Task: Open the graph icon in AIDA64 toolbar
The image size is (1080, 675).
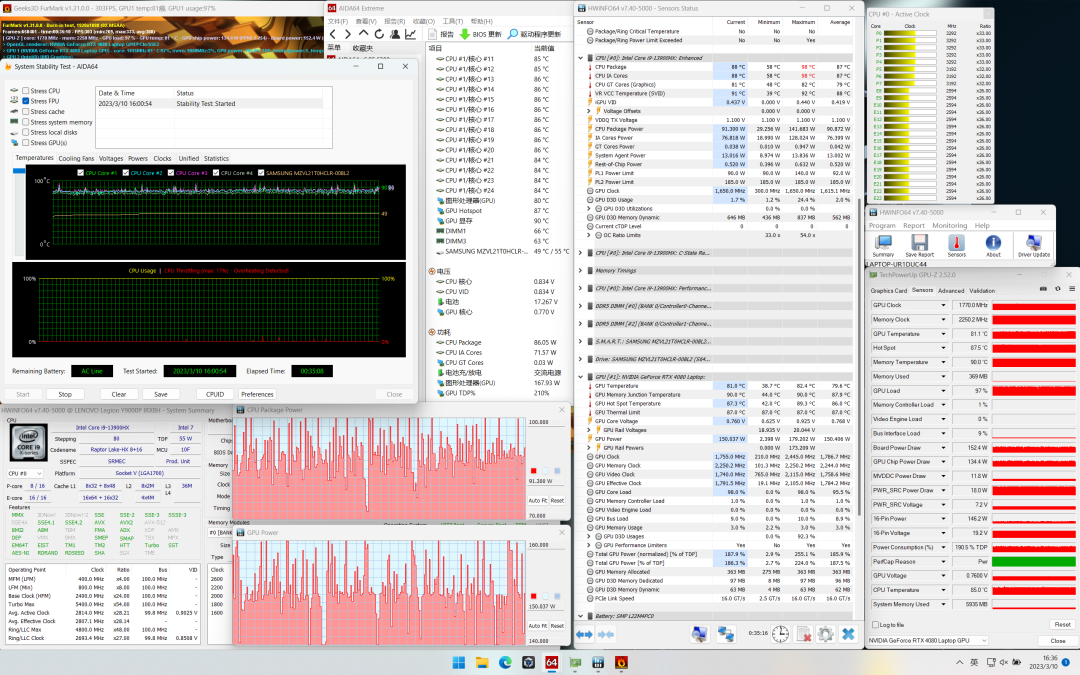Action: click(x=411, y=34)
